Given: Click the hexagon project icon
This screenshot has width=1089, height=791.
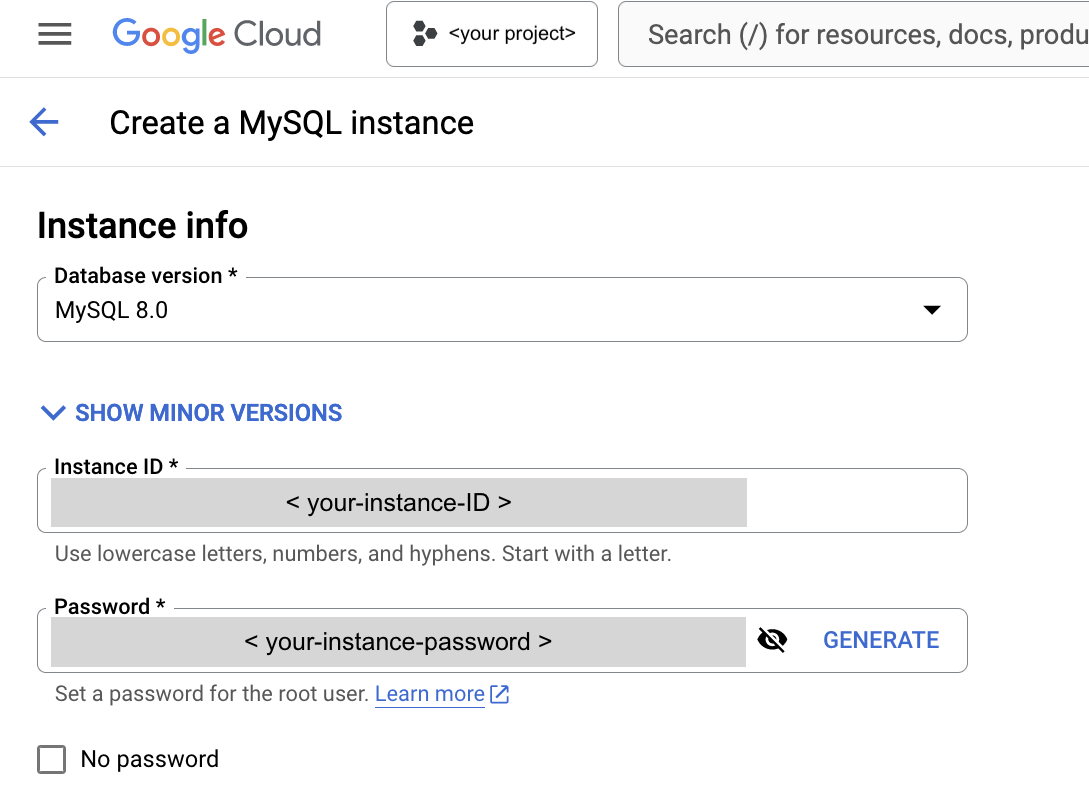Looking at the screenshot, I should (425, 34).
